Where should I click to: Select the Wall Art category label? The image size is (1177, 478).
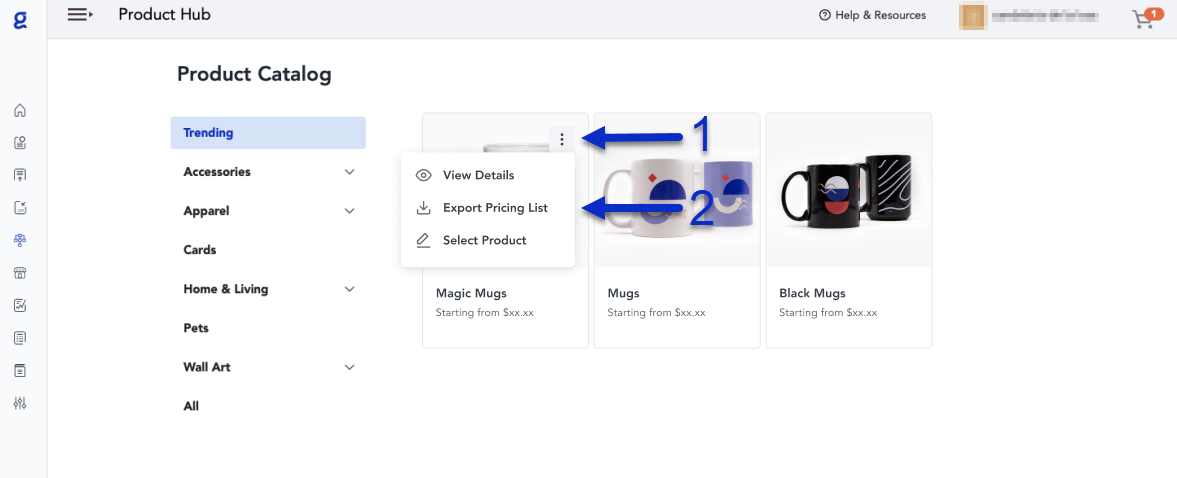click(206, 367)
